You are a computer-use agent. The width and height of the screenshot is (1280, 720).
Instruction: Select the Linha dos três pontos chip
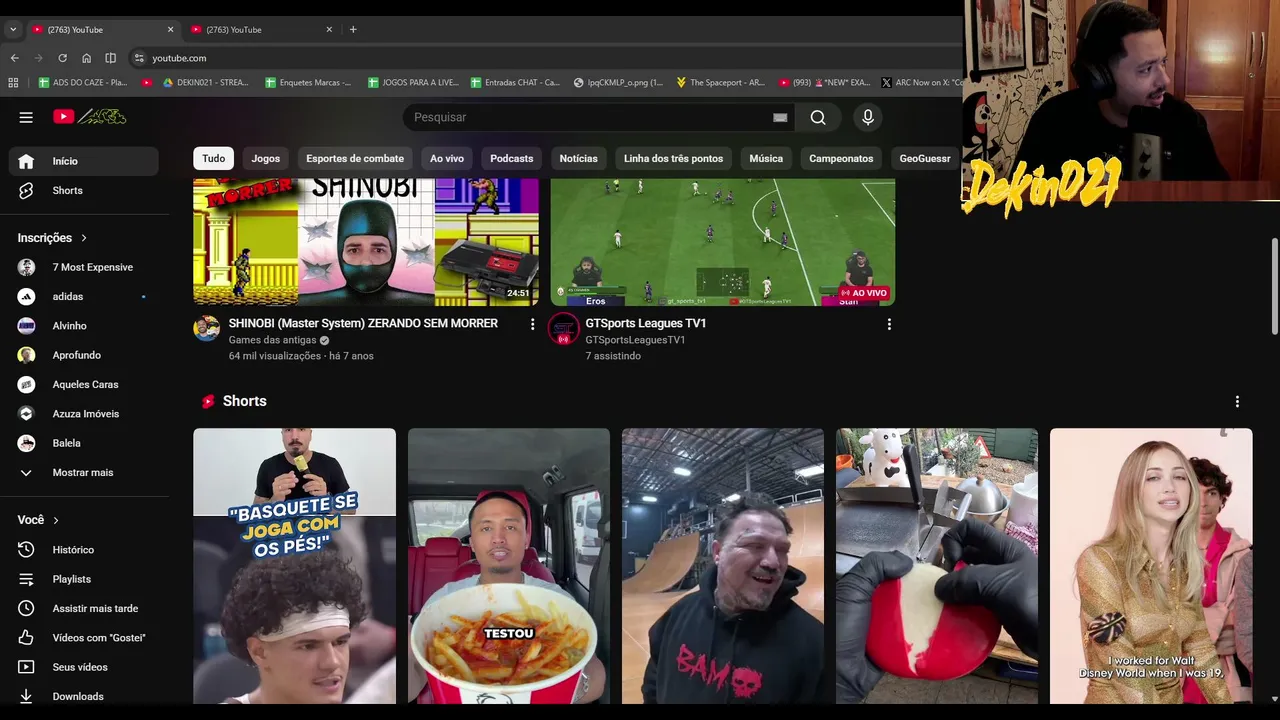674,158
